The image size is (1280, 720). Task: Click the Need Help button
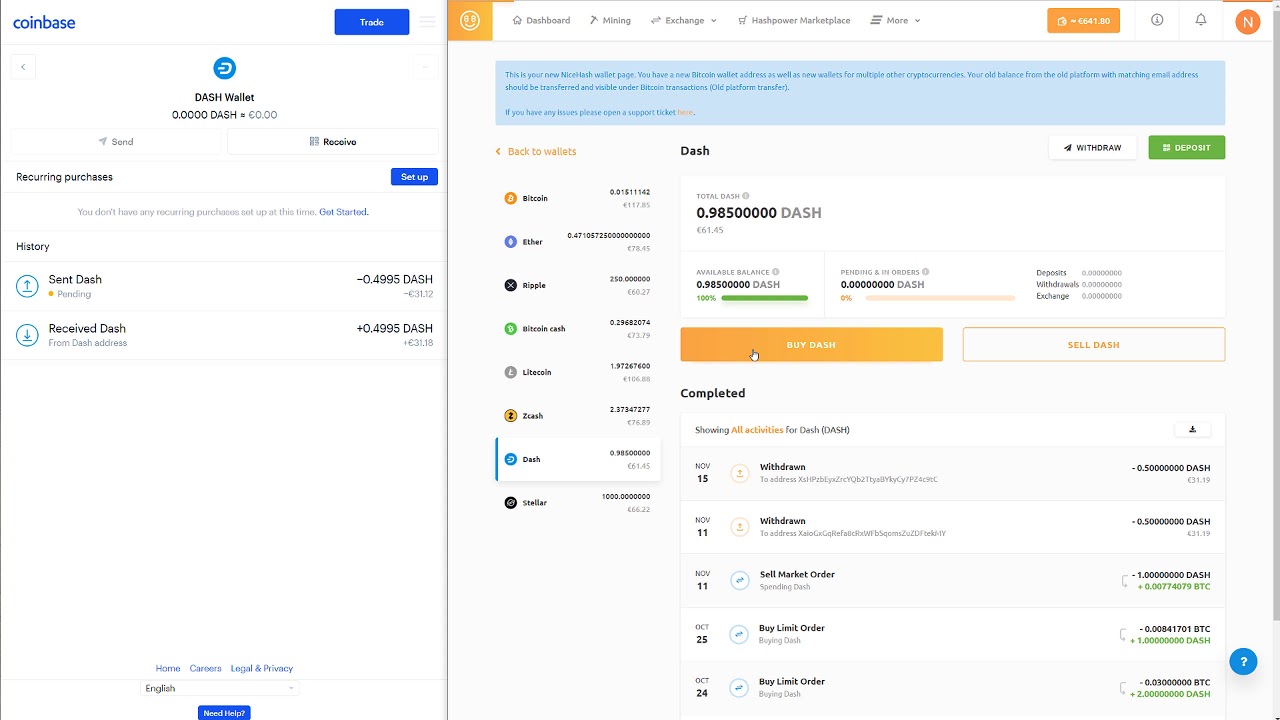(224, 713)
